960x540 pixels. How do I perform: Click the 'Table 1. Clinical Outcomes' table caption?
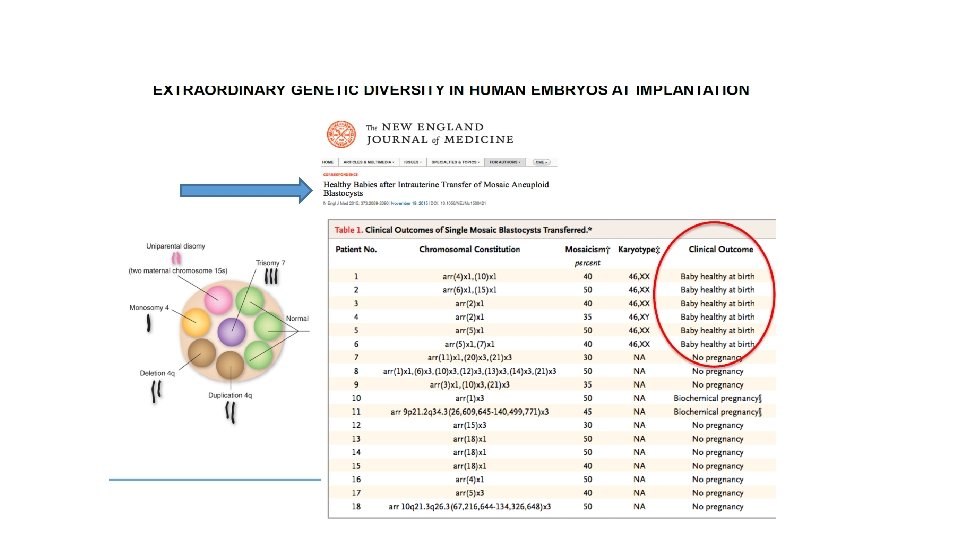[x=463, y=230]
